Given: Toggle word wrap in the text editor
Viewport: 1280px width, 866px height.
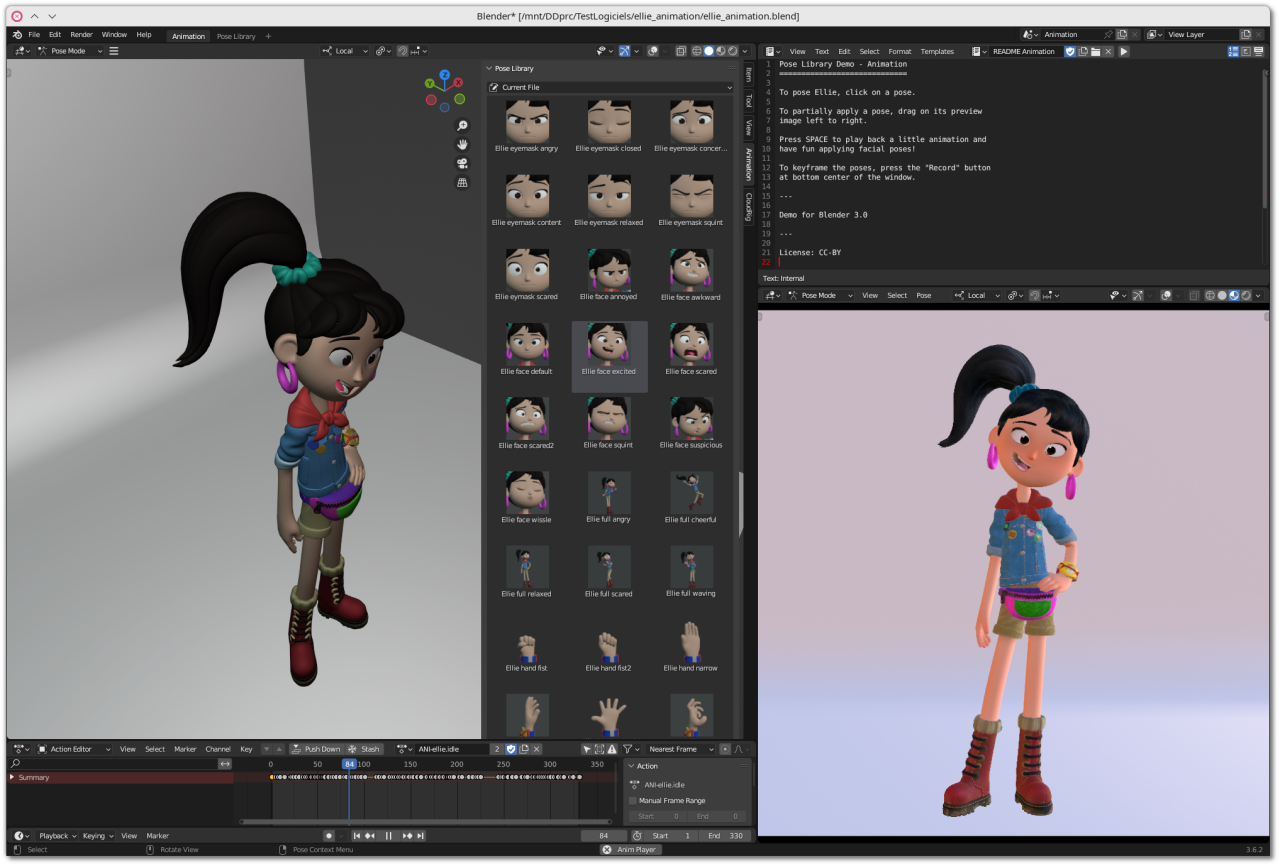Looking at the screenshot, I should 1246,51.
